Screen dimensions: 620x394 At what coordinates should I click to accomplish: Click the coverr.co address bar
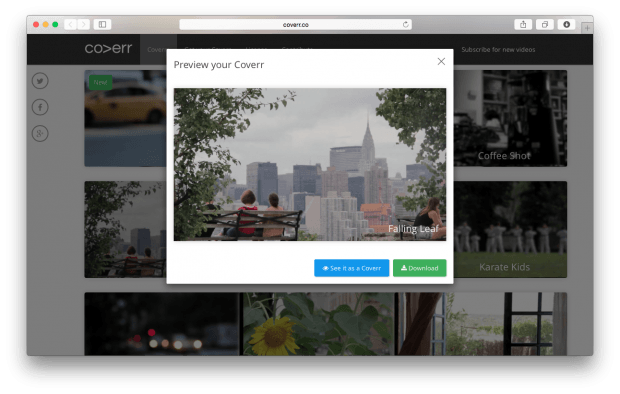pyautogui.click(x=295, y=25)
